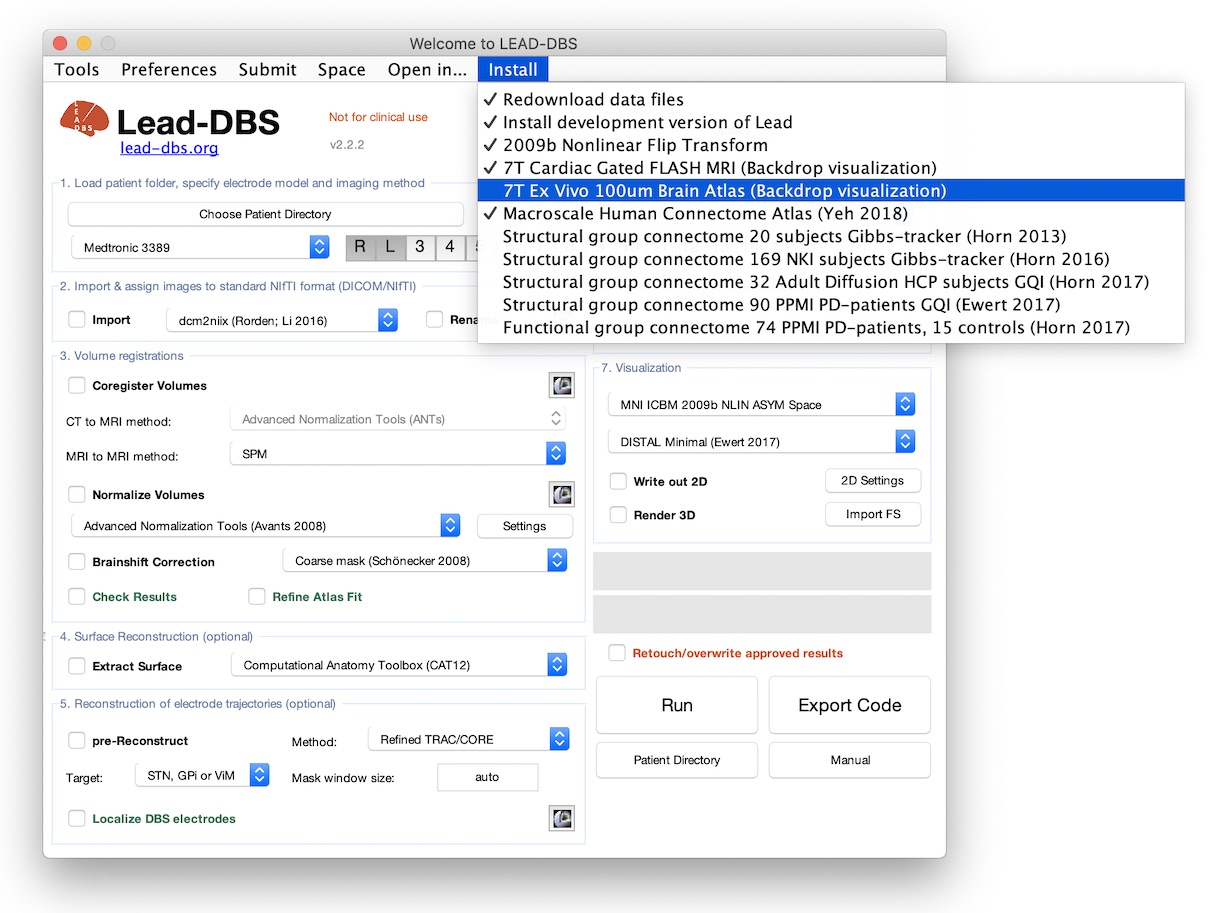The width and height of the screenshot is (1228, 913).
Task: Enable the Import checkbox
Action: pyautogui.click(x=77, y=320)
